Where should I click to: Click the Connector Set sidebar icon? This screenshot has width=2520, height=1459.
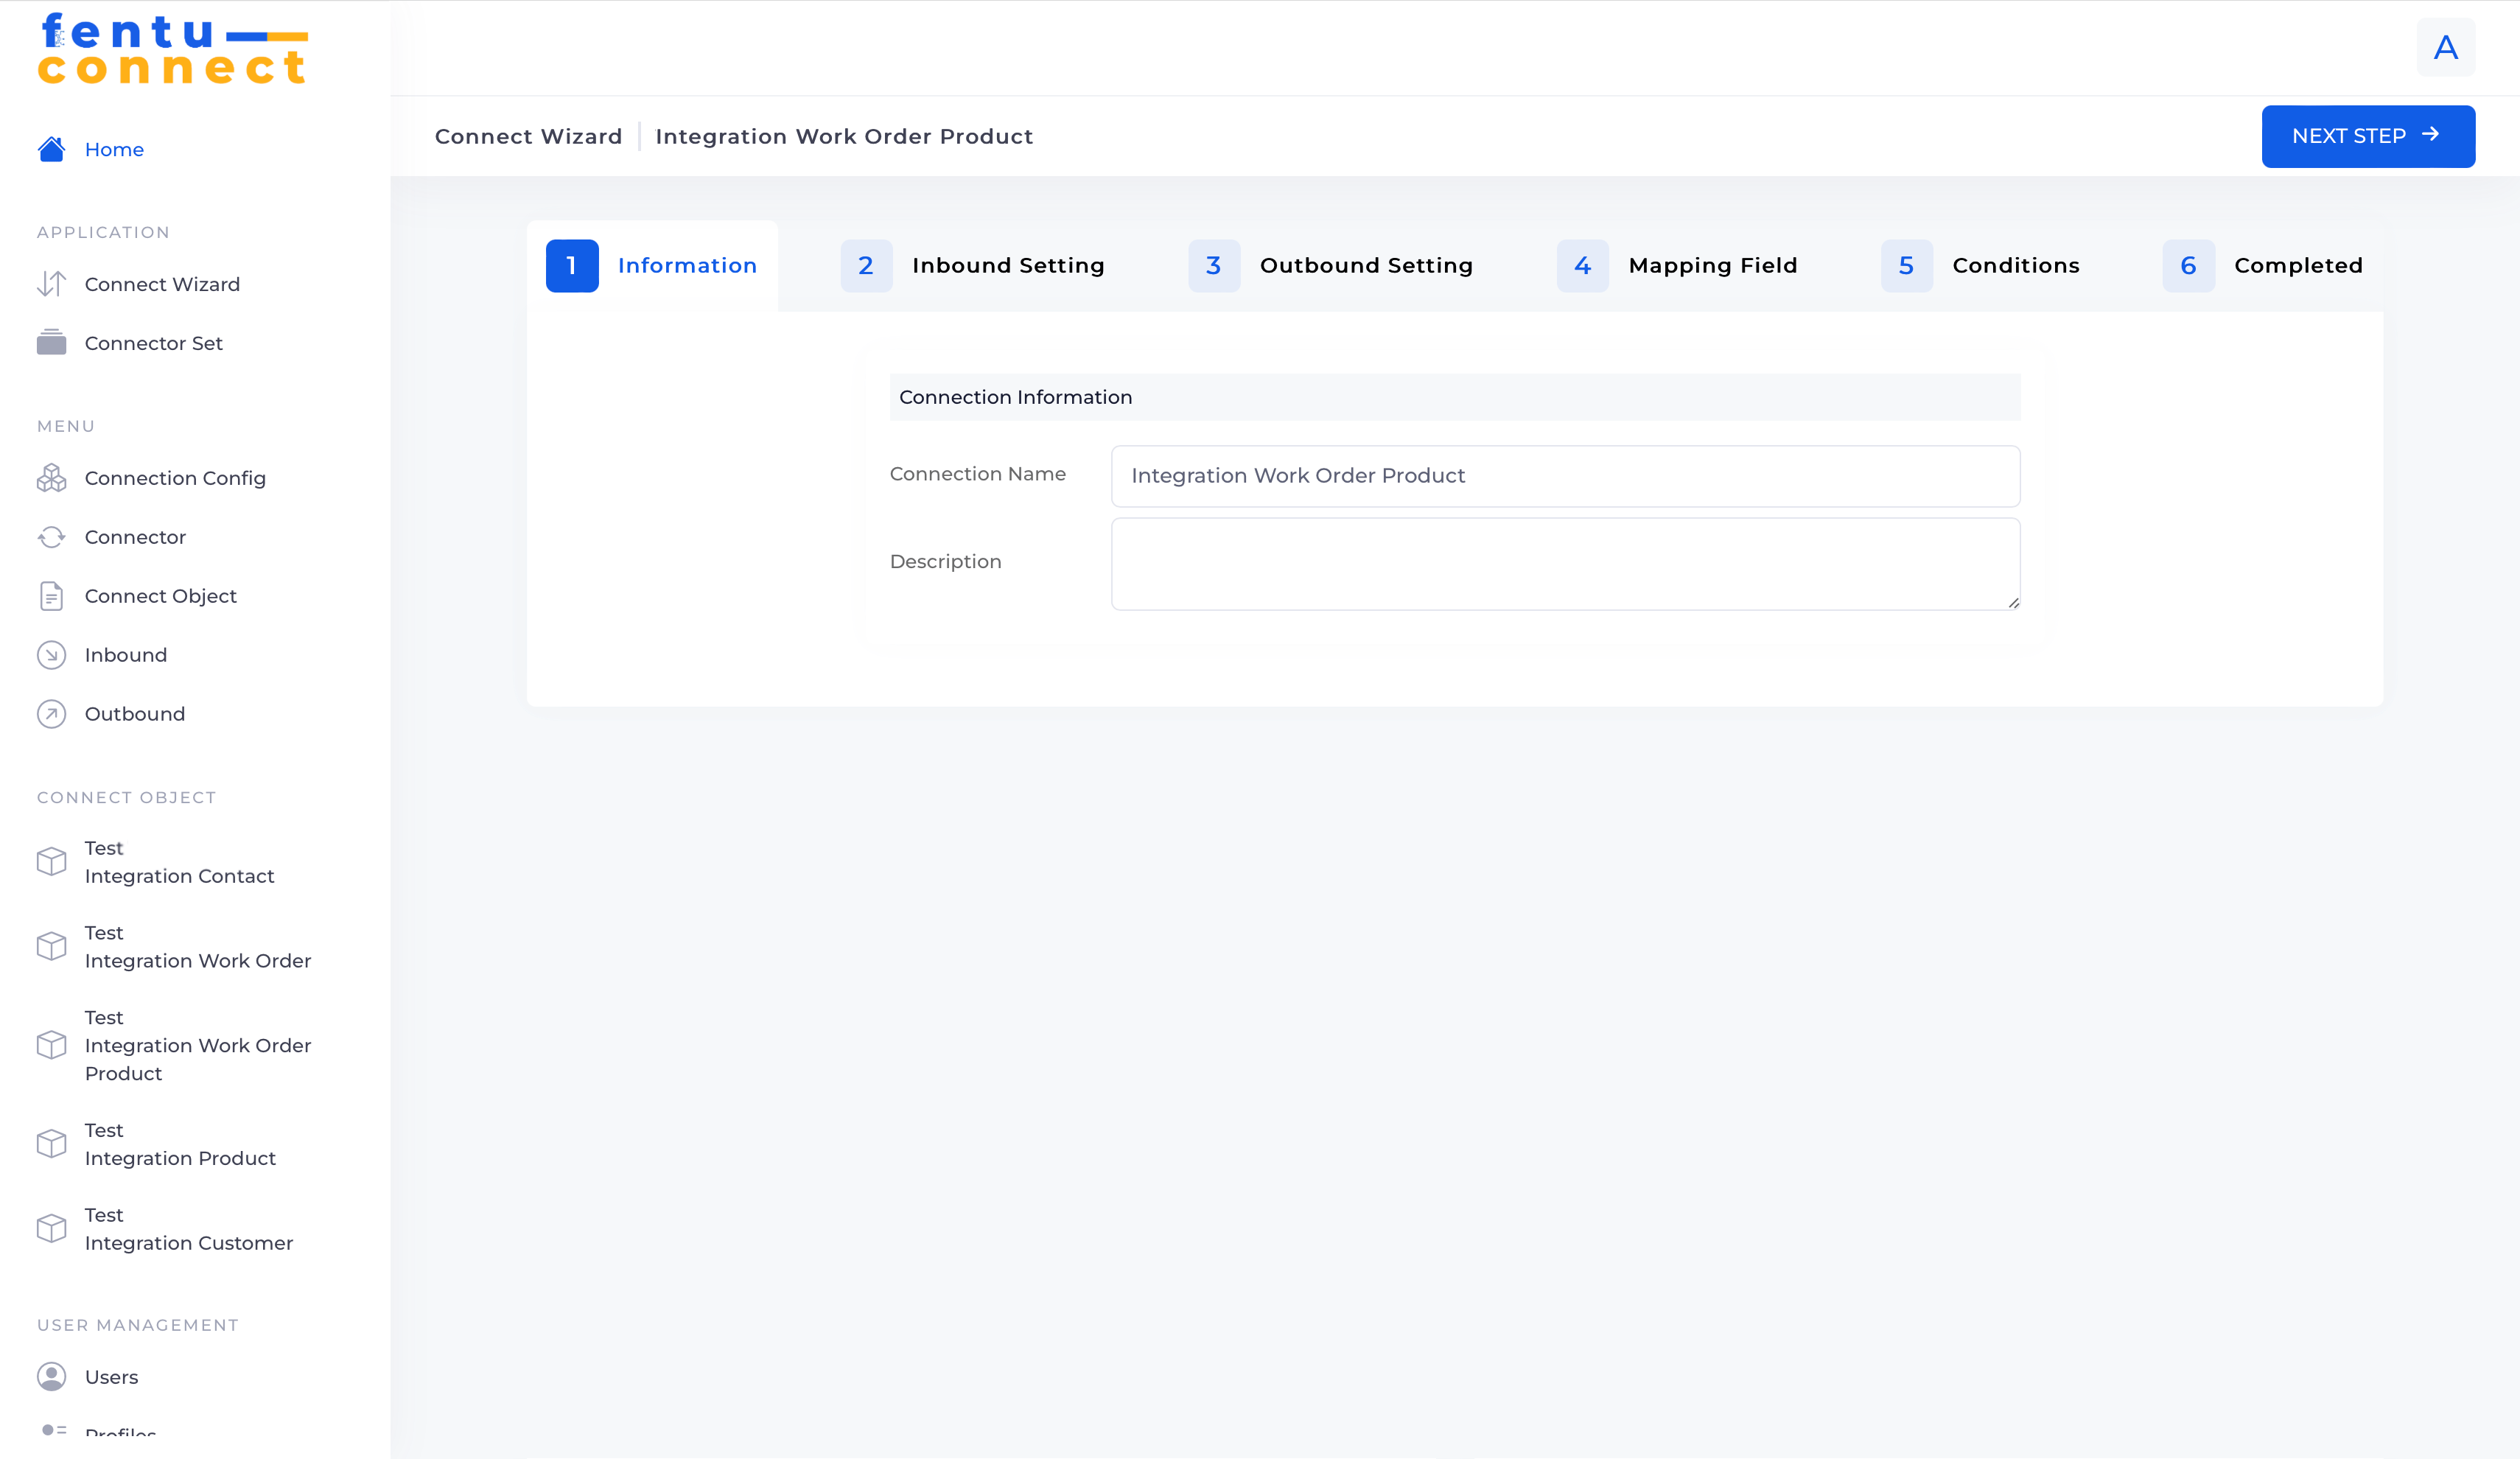[x=50, y=342]
